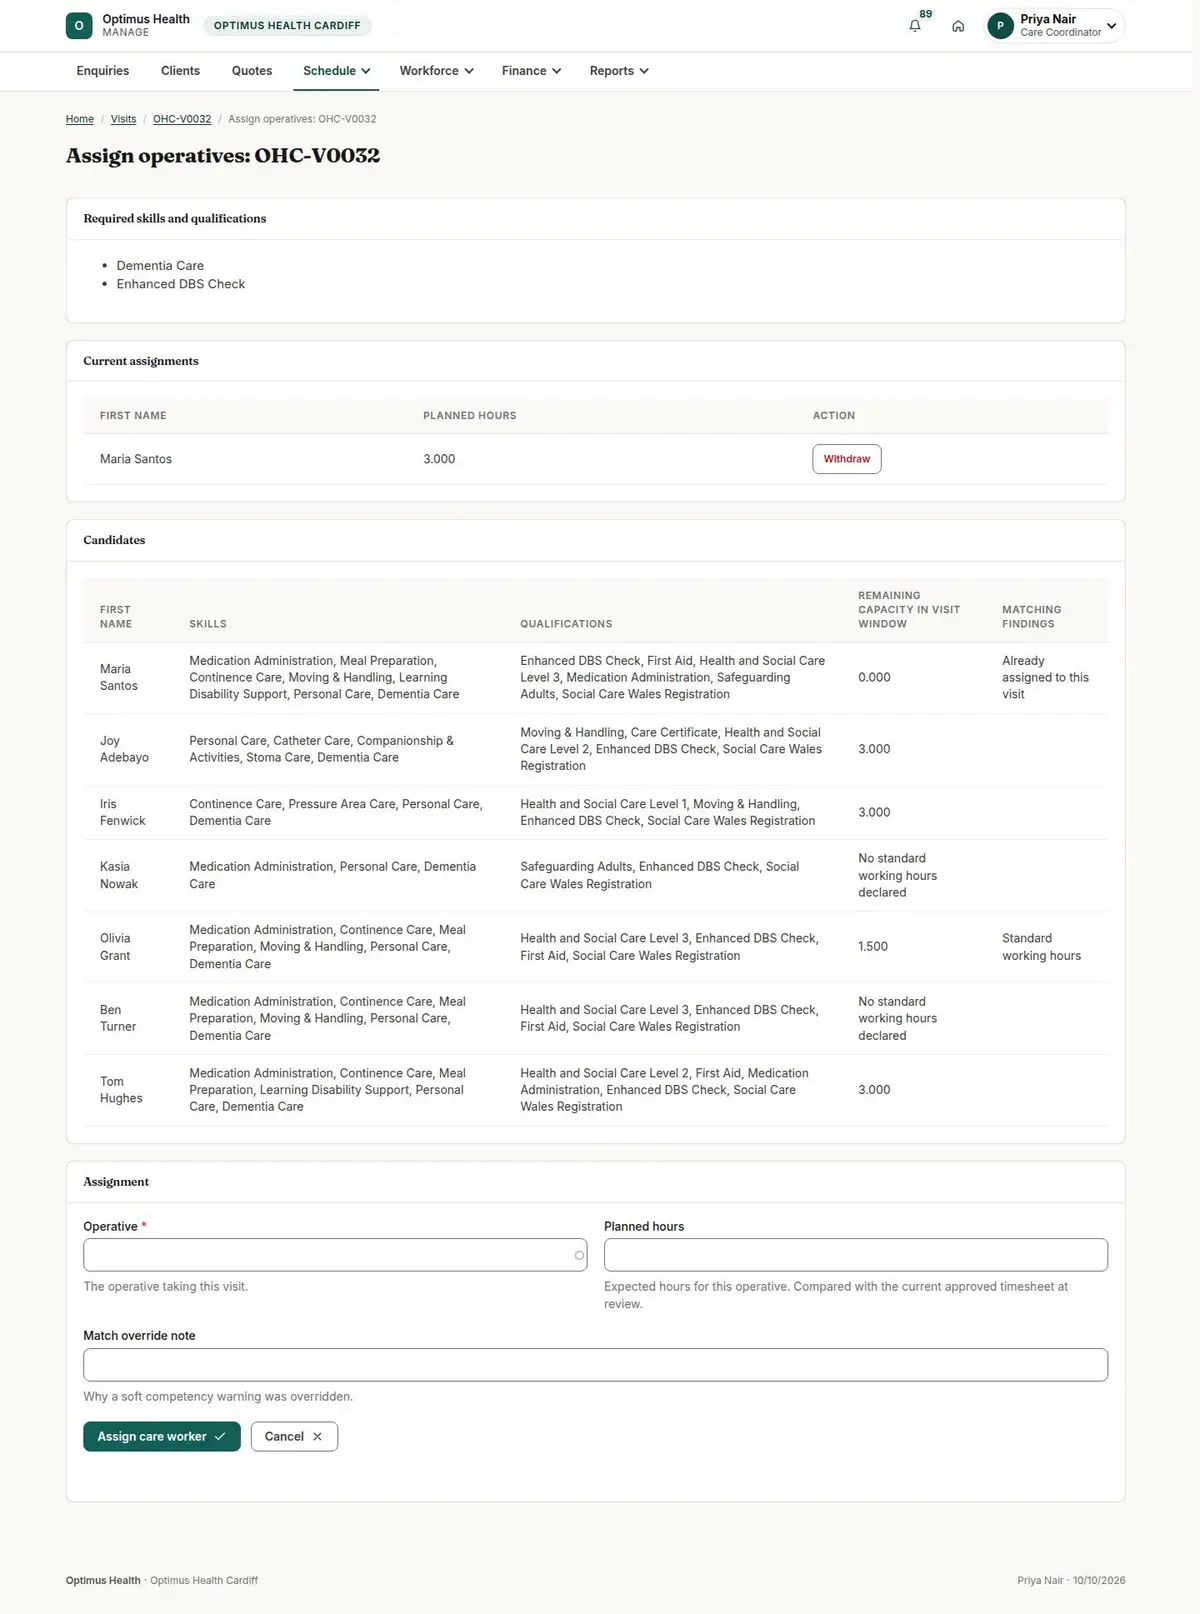The width and height of the screenshot is (1200, 1614).
Task: Select the Tom Hughes candidate name
Action: (121, 1090)
